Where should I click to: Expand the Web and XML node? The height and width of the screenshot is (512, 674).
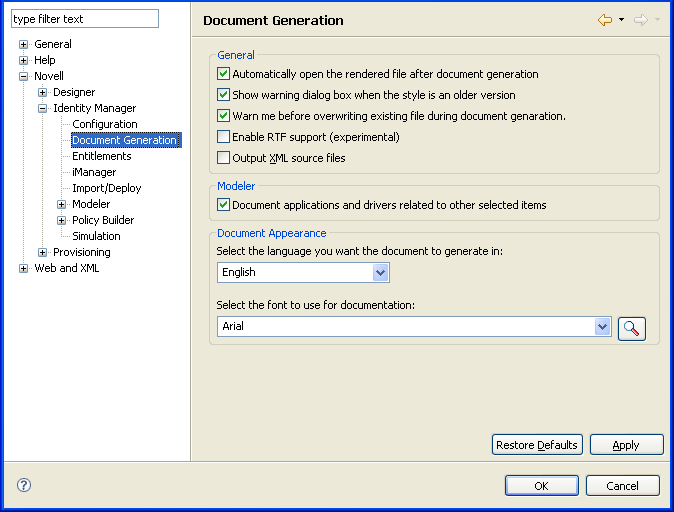23,268
